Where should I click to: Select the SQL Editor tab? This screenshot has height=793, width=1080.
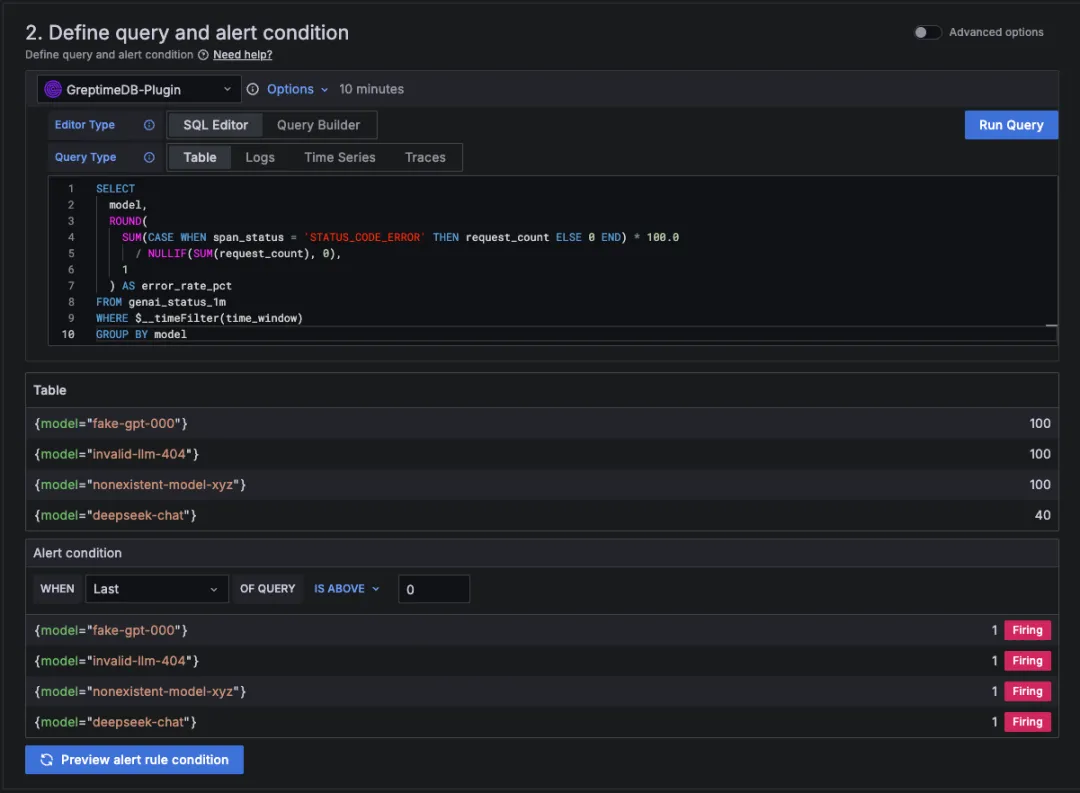(x=216, y=125)
